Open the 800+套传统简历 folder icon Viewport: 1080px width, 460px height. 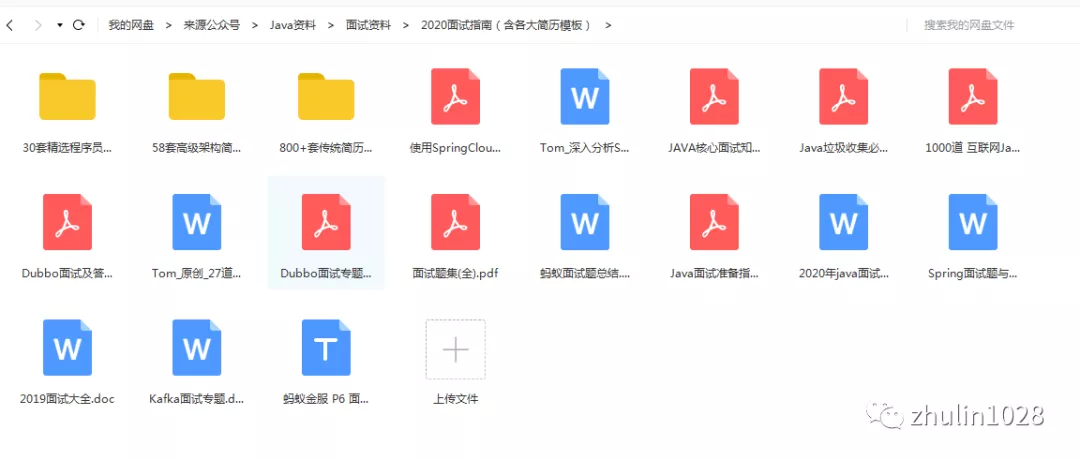click(x=326, y=96)
